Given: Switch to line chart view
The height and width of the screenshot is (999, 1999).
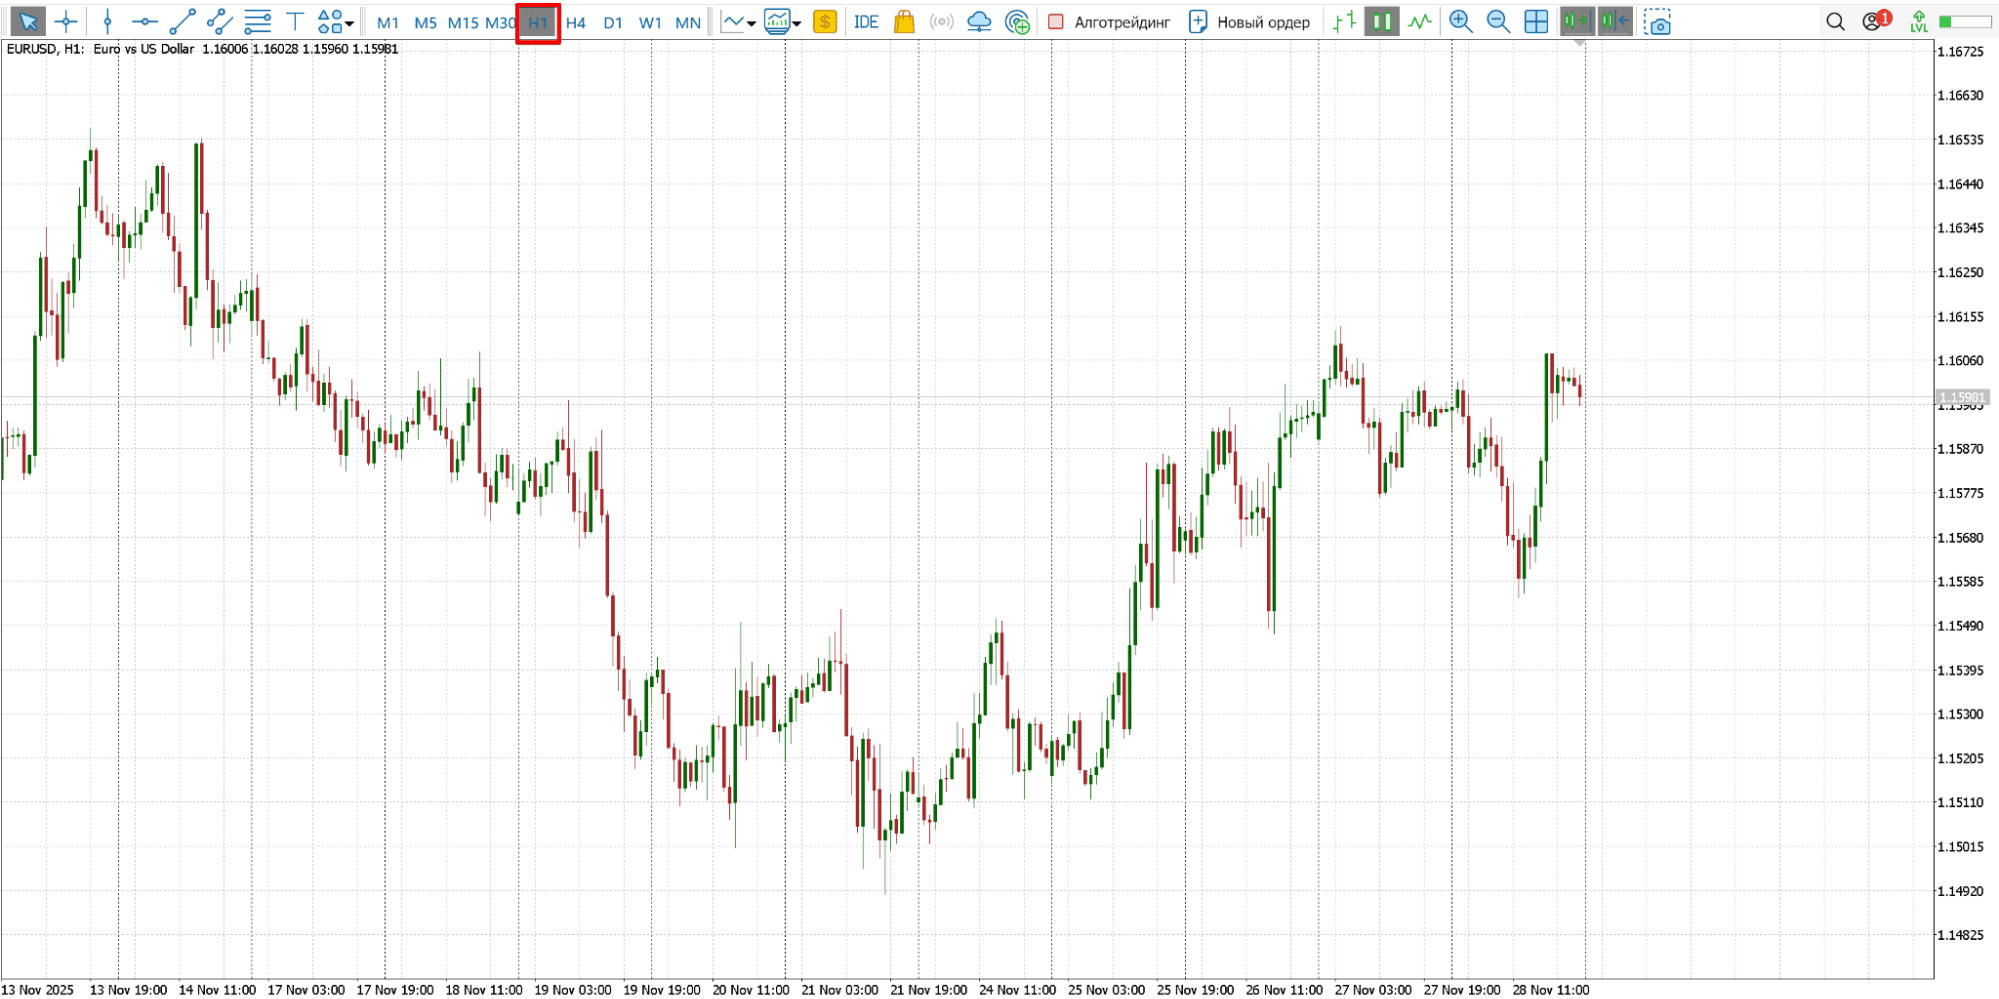Looking at the screenshot, I should [1420, 21].
